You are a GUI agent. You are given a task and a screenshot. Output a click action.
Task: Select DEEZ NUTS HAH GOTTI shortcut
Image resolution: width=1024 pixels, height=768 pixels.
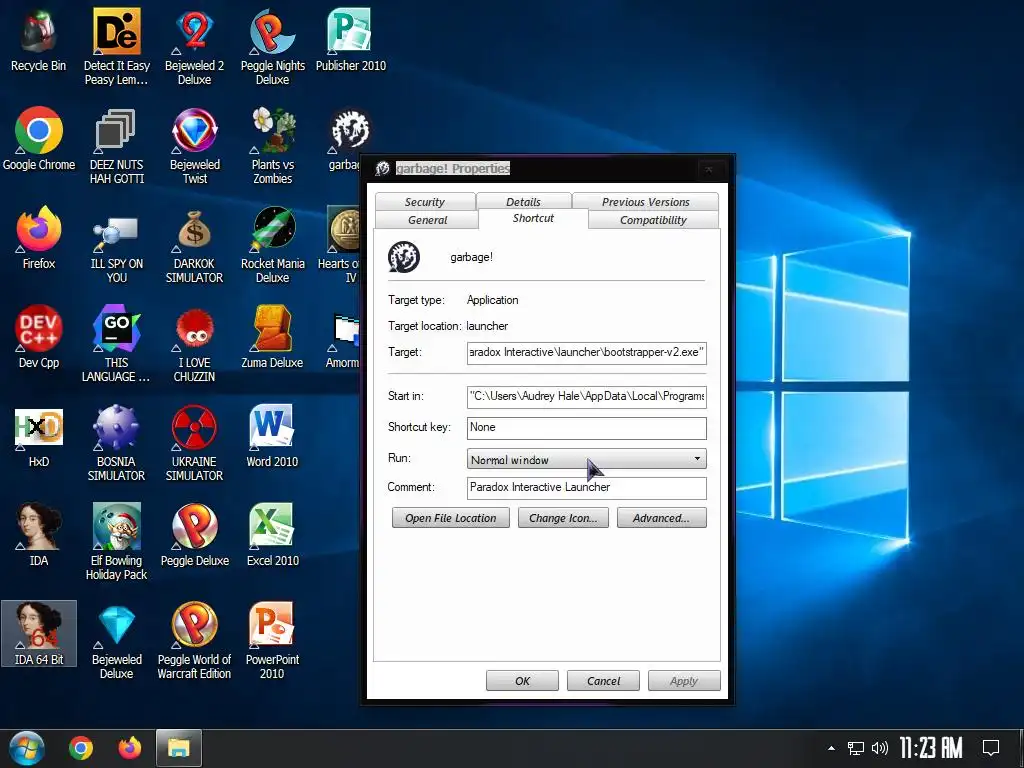116,146
